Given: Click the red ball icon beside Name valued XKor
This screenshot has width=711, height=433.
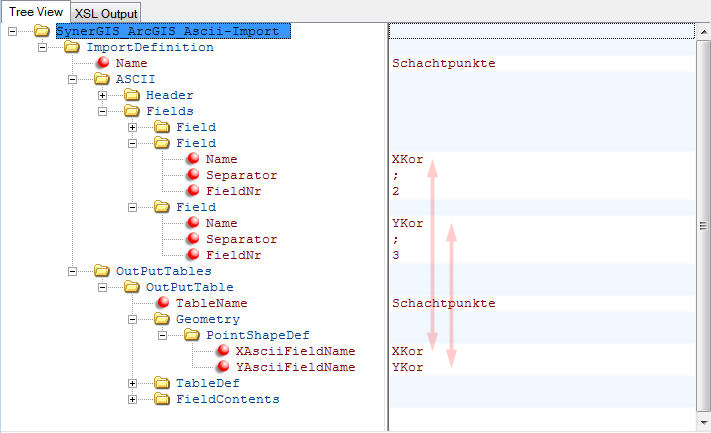Looking at the screenshot, I should point(193,158).
